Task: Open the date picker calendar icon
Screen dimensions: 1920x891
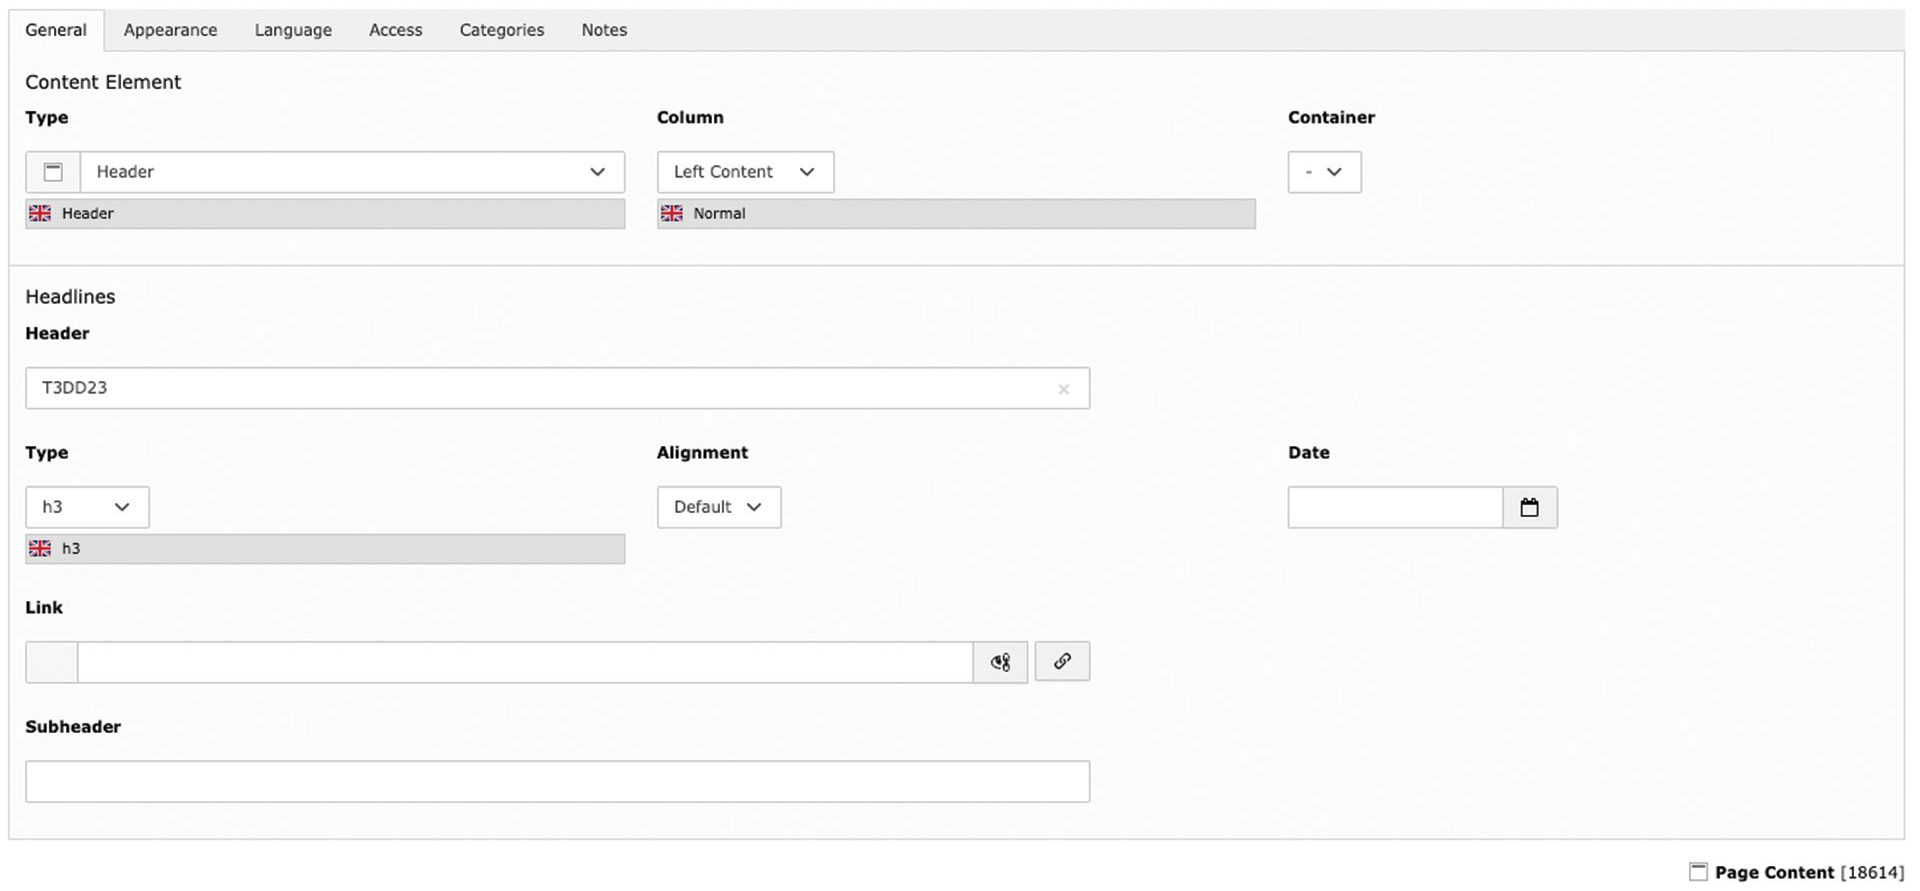Action: tap(1530, 507)
